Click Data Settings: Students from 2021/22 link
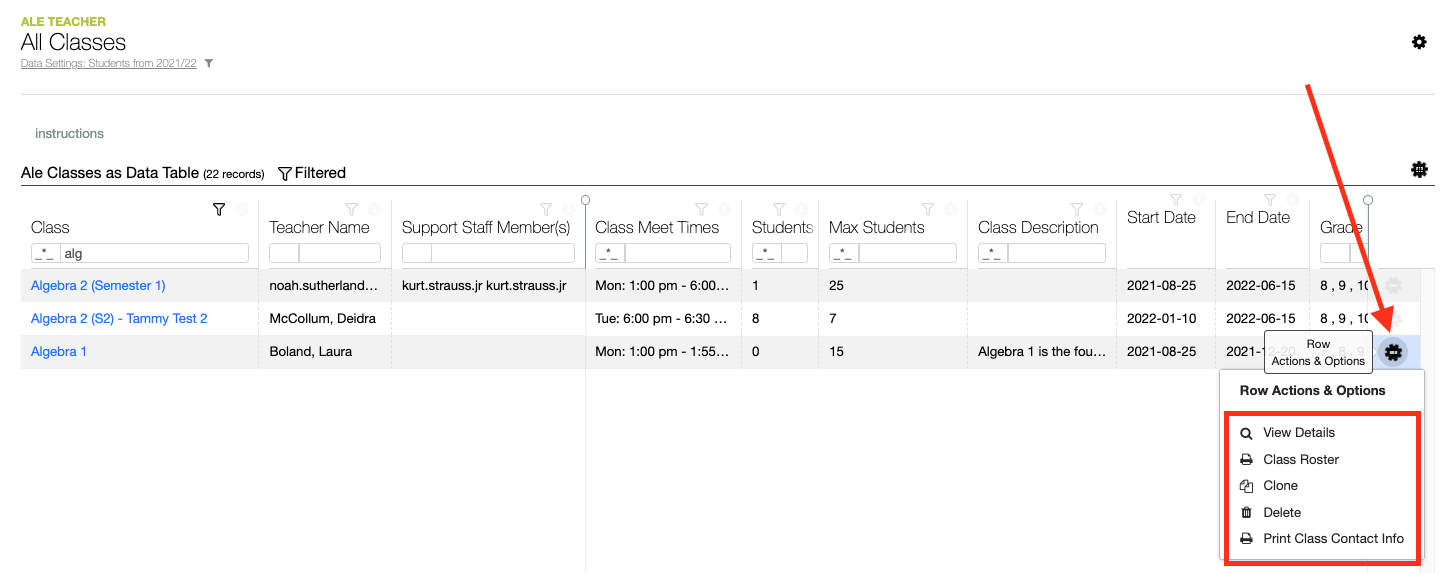 pyautogui.click(x=109, y=63)
